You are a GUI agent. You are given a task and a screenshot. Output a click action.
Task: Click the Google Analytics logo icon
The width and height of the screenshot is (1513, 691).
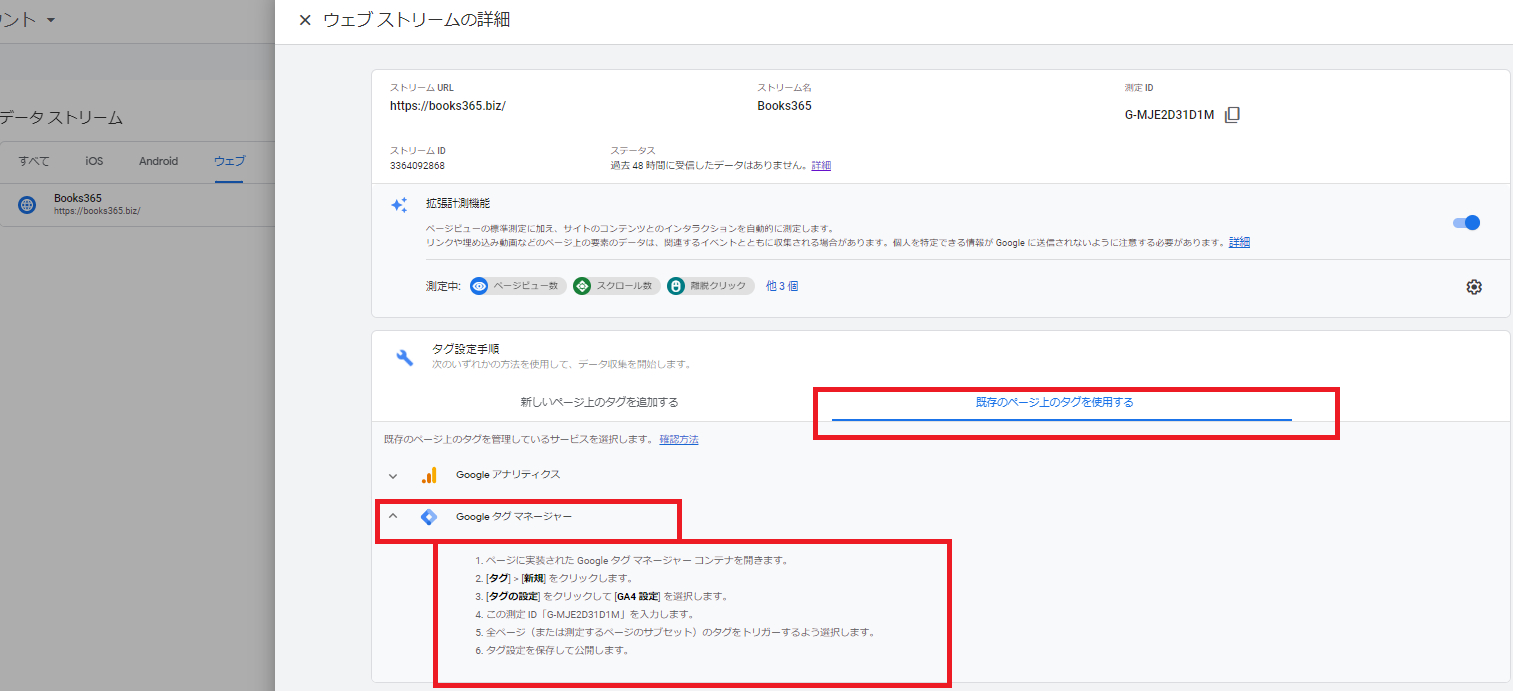(x=429, y=475)
